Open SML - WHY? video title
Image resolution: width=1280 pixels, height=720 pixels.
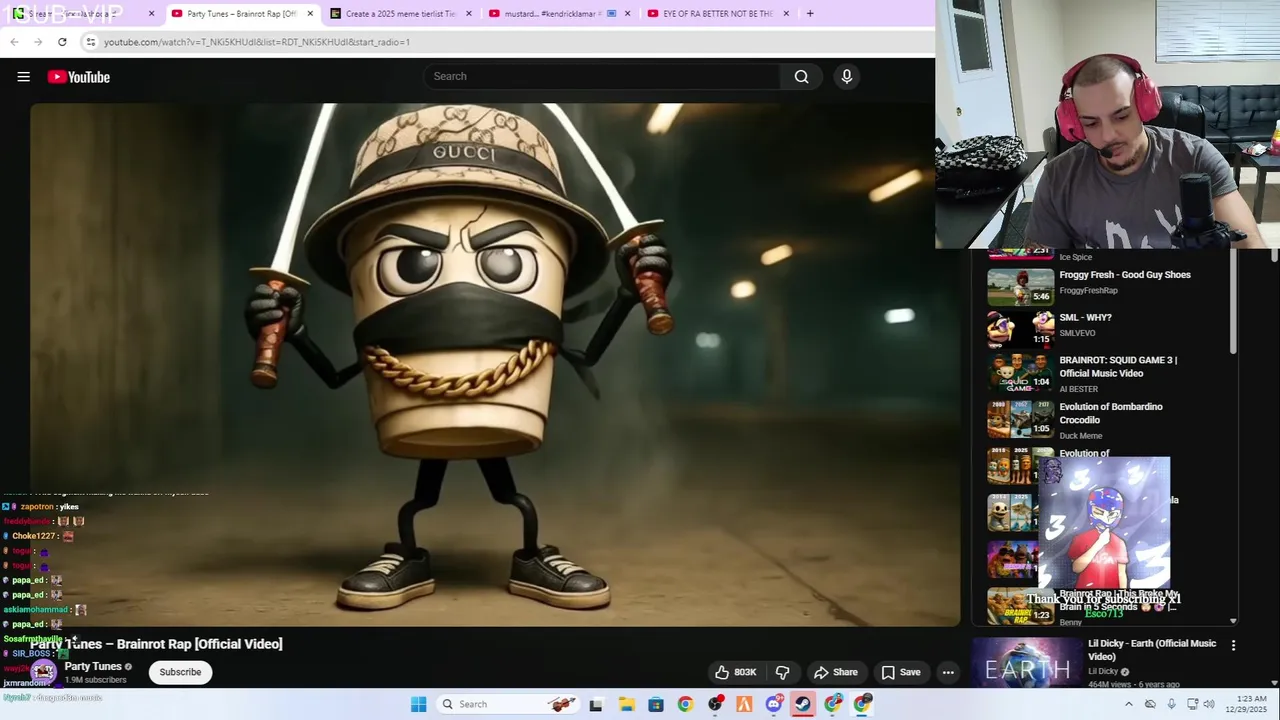pyautogui.click(x=1085, y=318)
